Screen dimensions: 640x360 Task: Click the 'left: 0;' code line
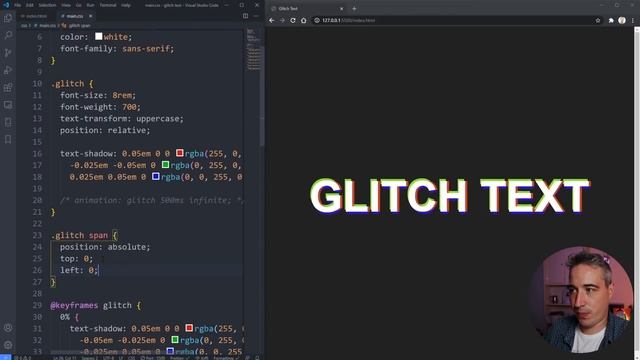point(79,270)
